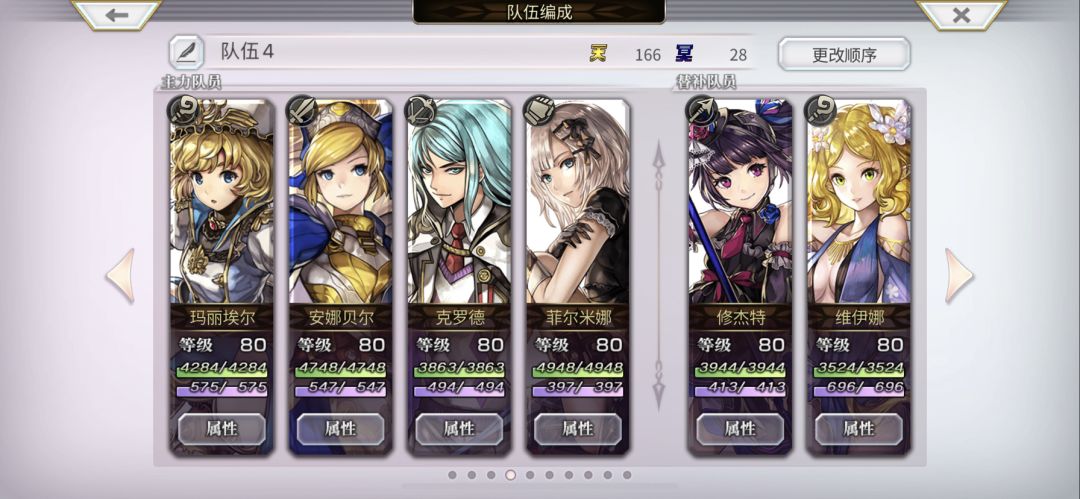Click the 更改顺序 button
This screenshot has height=499, width=1080.
coord(844,54)
